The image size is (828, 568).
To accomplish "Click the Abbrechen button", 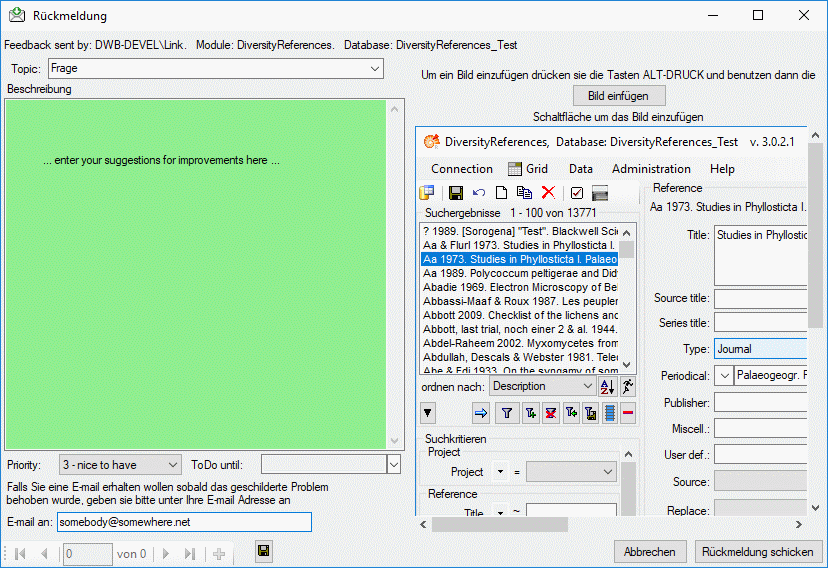I will [650, 552].
